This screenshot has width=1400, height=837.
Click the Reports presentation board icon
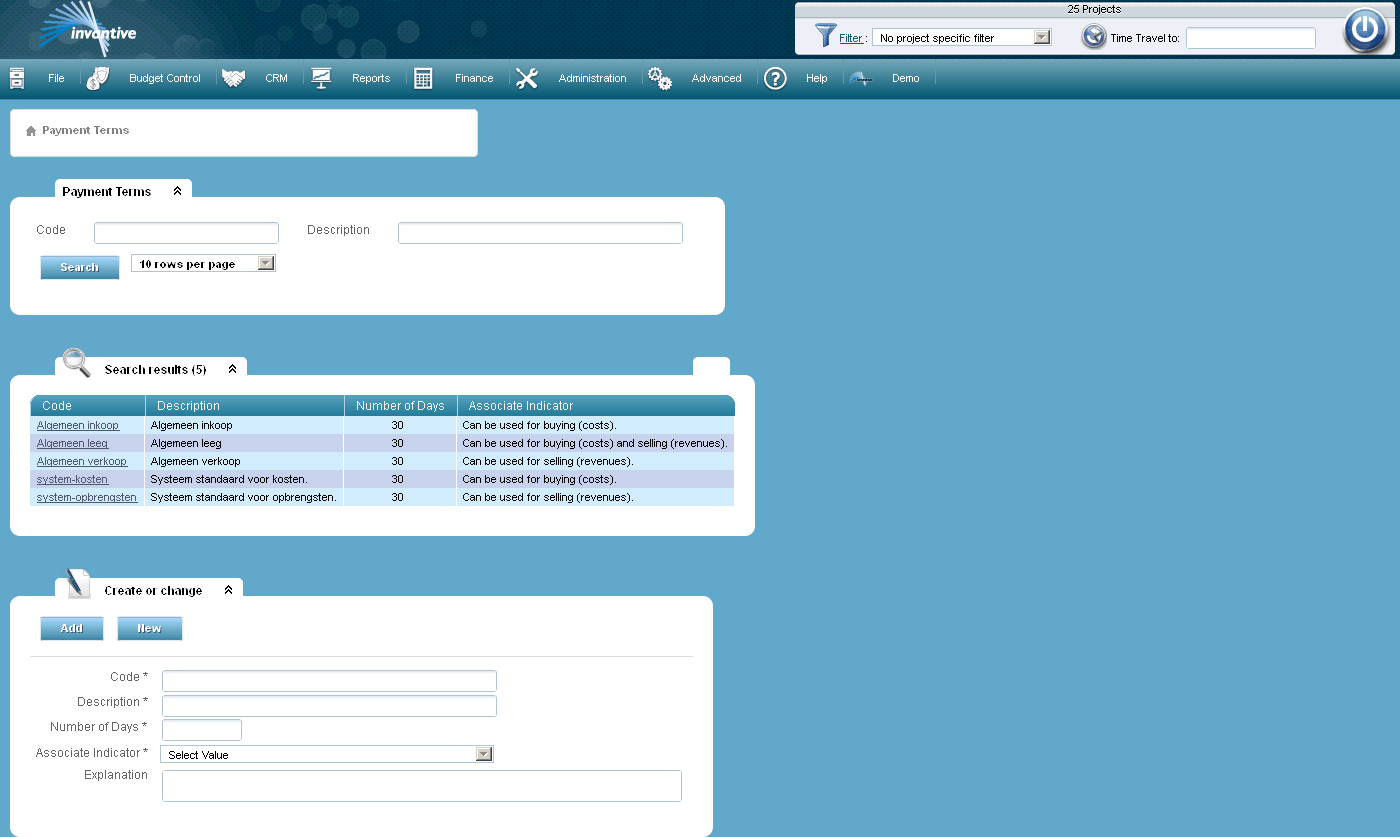321,78
